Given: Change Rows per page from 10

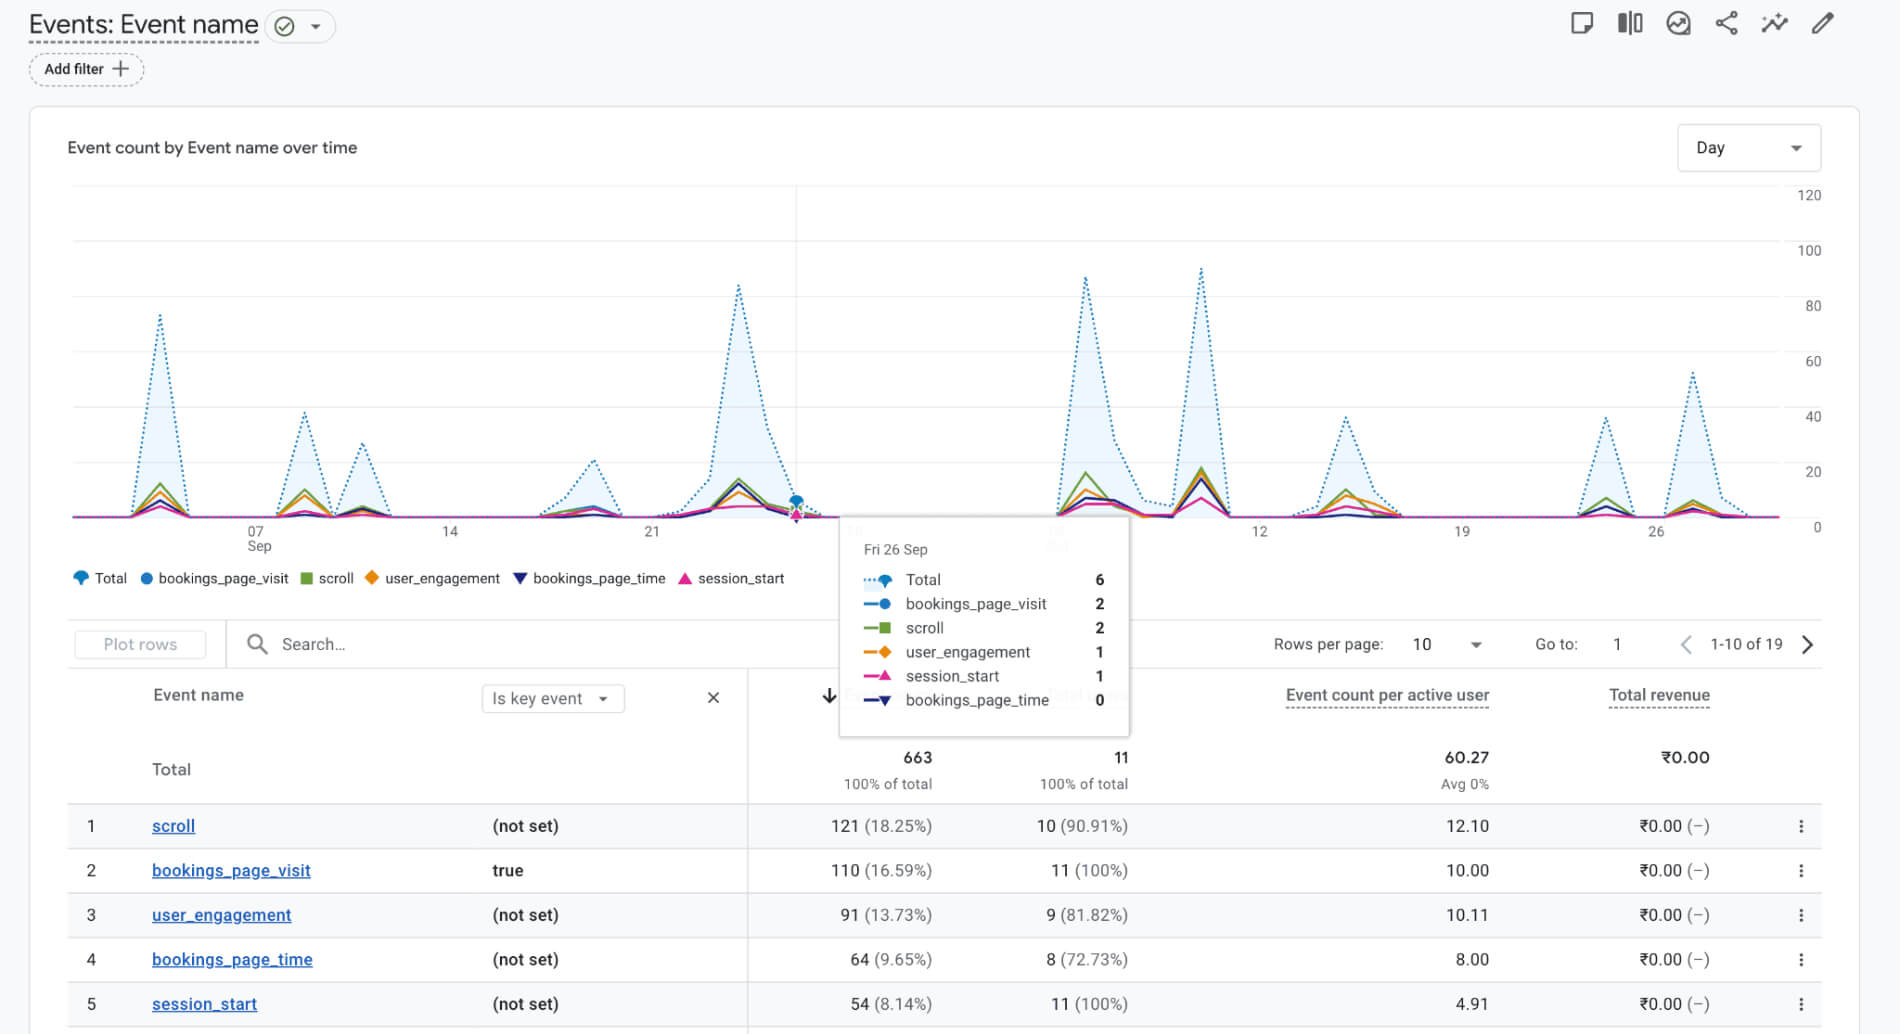Looking at the screenshot, I should [x=1446, y=644].
